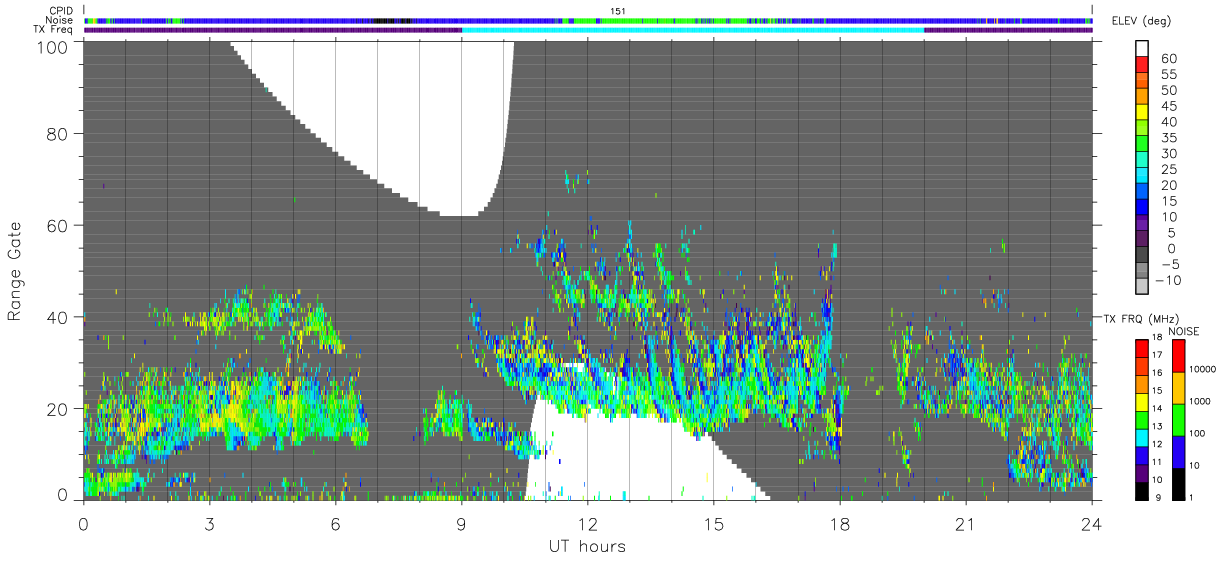Viewport: 1228px width, 567px height.
Task: Click Range Gate tick label "20"
Action: pyautogui.click(x=59, y=409)
